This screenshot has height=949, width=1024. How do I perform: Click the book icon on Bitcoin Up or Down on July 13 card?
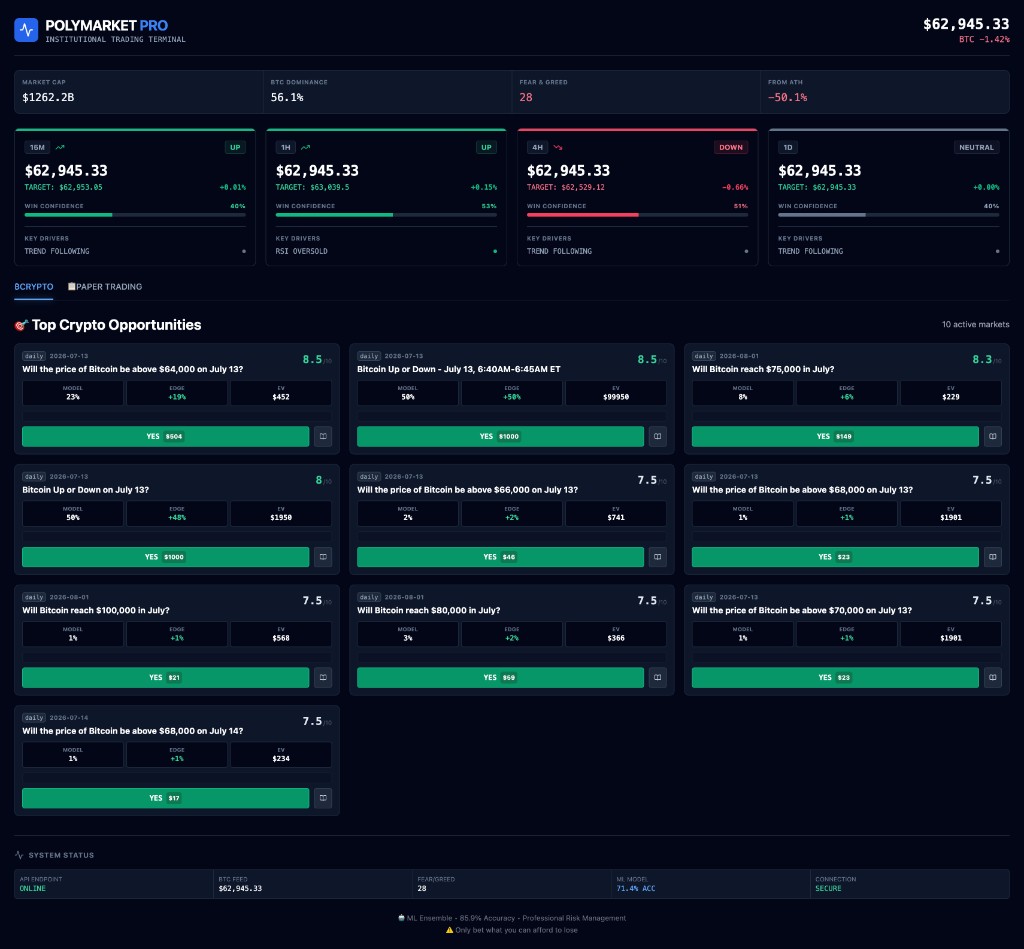click(x=323, y=557)
